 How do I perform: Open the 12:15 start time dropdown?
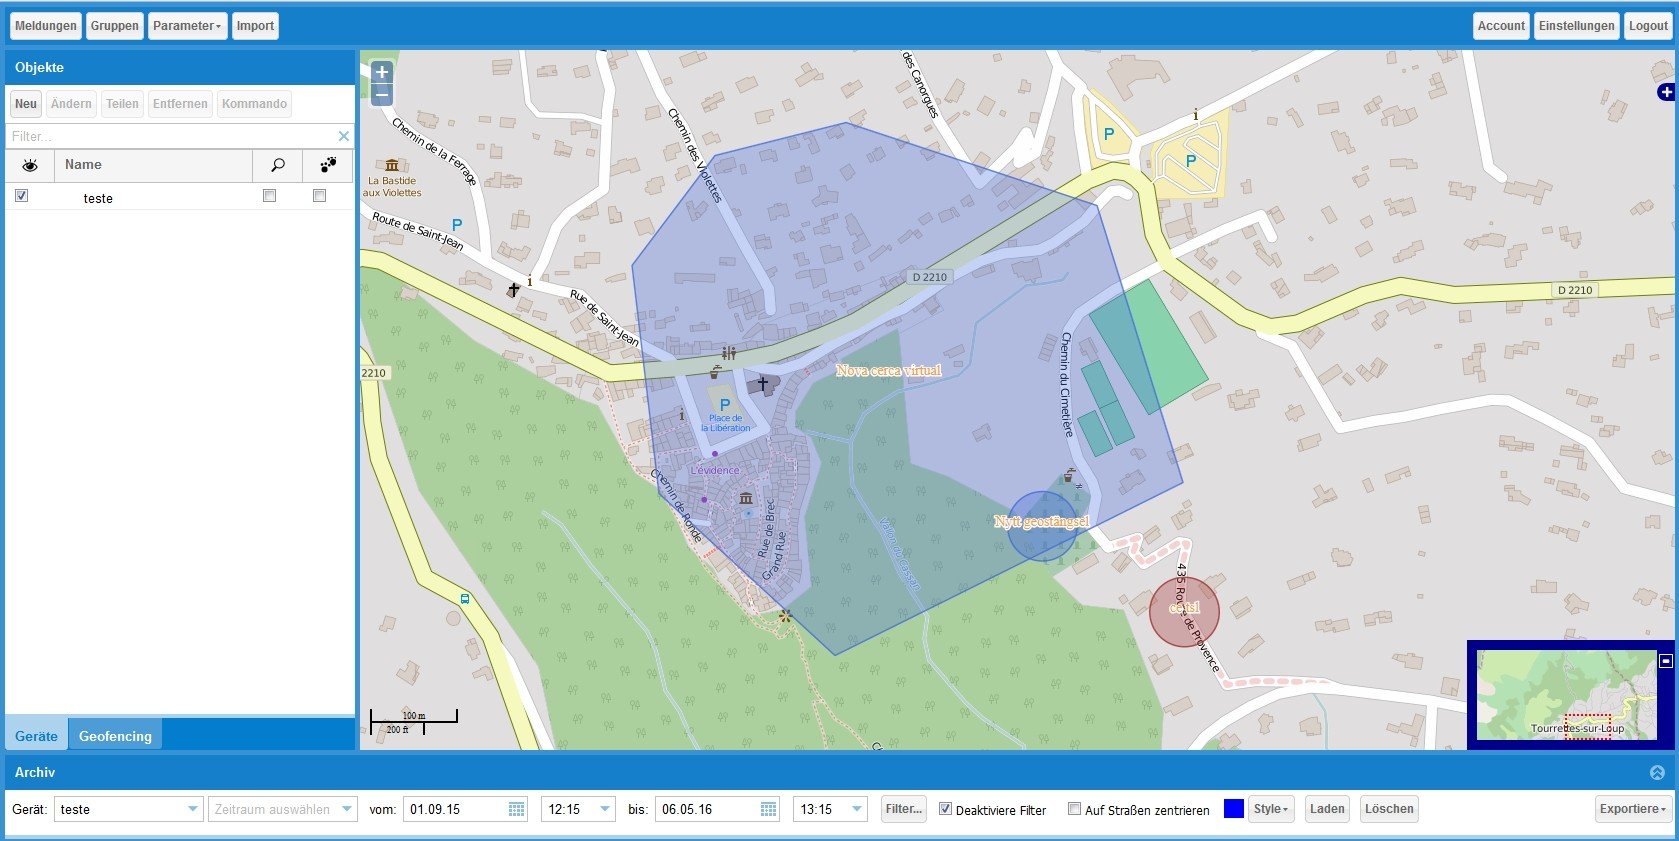coord(605,809)
